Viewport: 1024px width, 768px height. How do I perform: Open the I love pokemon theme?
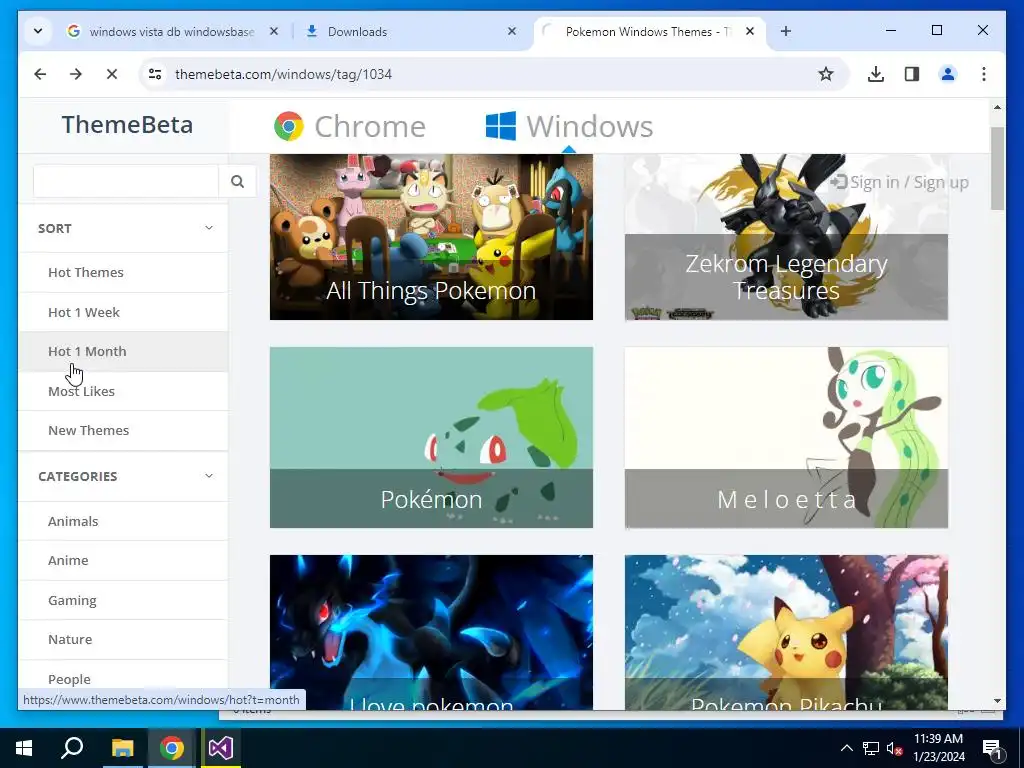431,632
